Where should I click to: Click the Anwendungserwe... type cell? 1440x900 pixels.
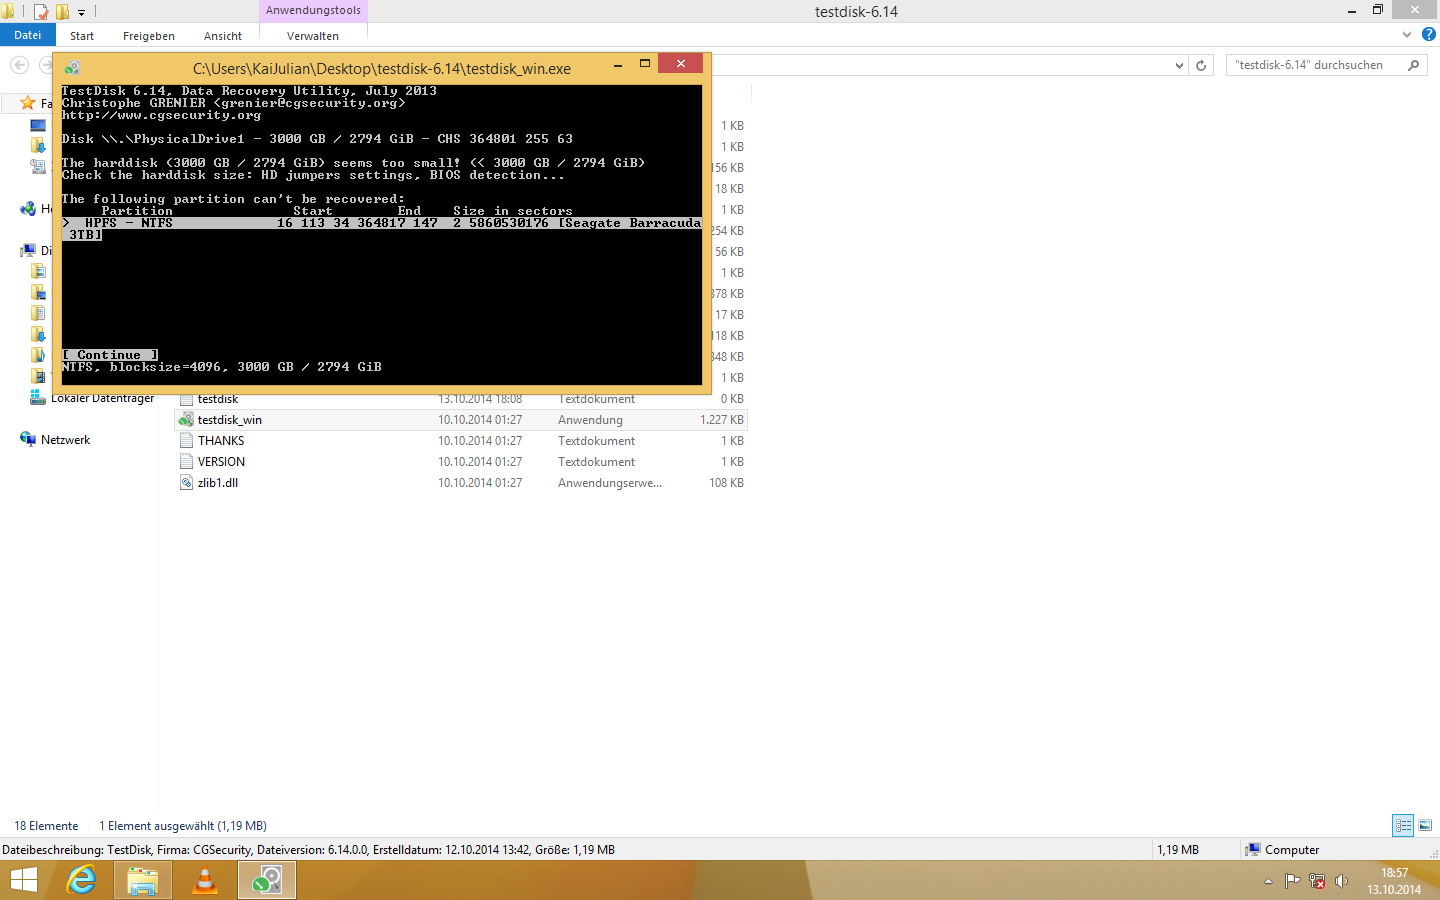click(610, 483)
